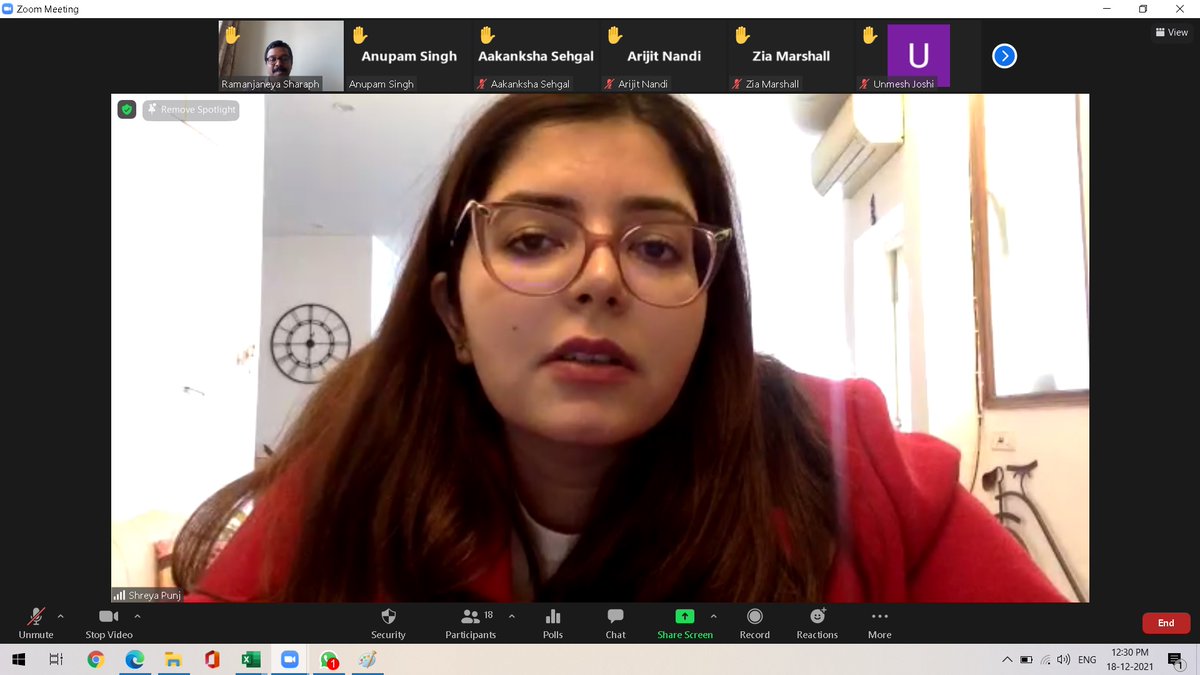The width and height of the screenshot is (1200, 675).
Task: Change ENG input language in taskbar
Action: click(x=1087, y=660)
